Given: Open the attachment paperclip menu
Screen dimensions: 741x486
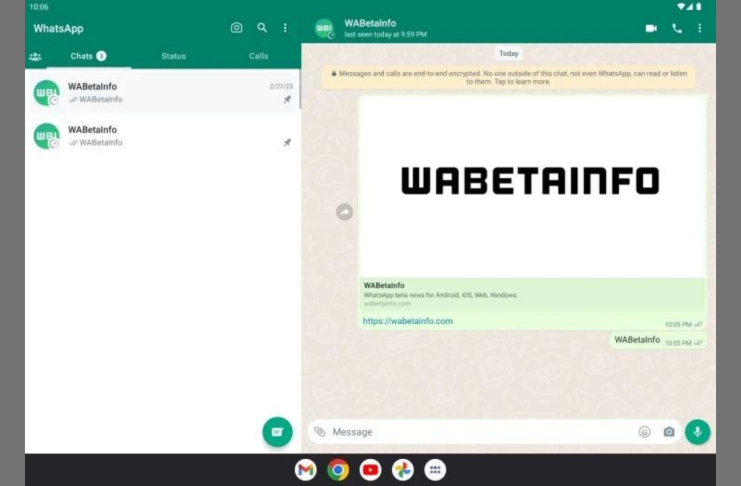Looking at the screenshot, I should 320,432.
